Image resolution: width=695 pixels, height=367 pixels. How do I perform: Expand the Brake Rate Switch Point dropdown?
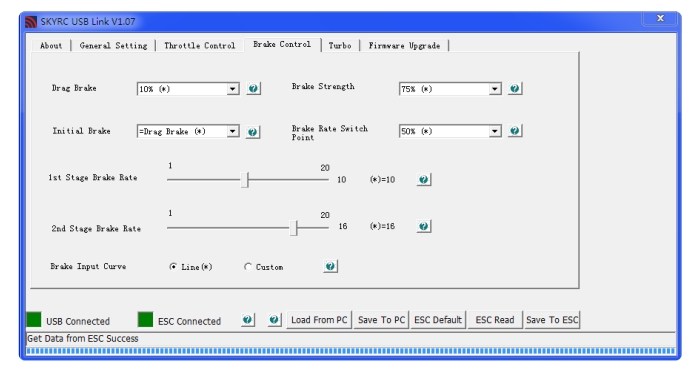(495, 131)
